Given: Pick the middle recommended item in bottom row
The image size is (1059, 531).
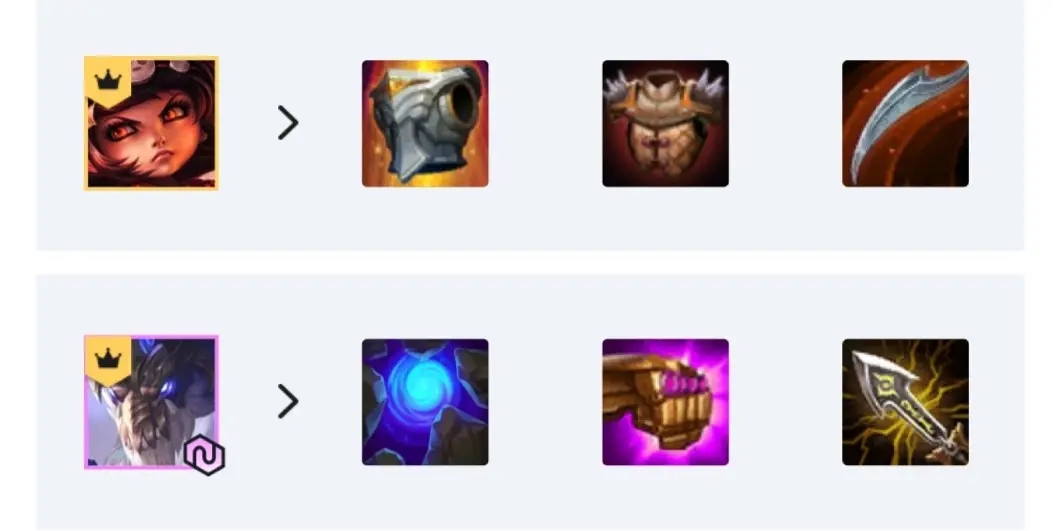Looking at the screenshot, I should pos(665,402).
